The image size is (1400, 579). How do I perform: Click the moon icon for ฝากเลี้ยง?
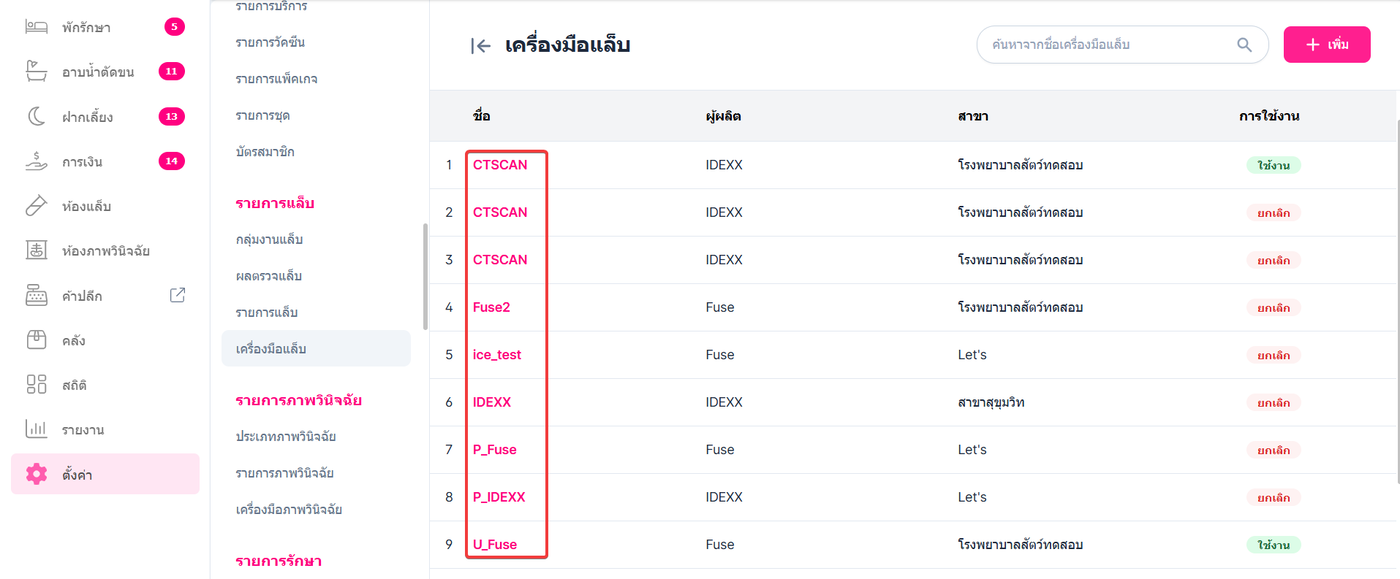(x=37, y=117)
